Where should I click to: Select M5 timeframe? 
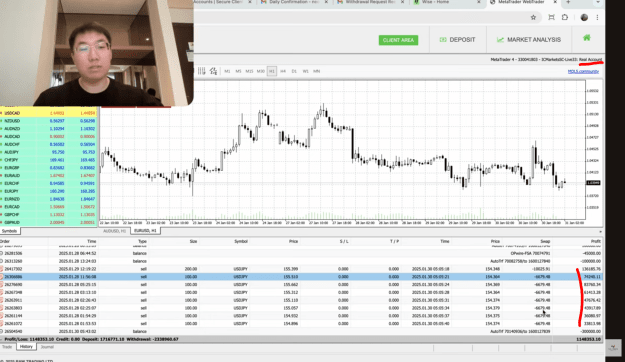(x=238, y=71)
